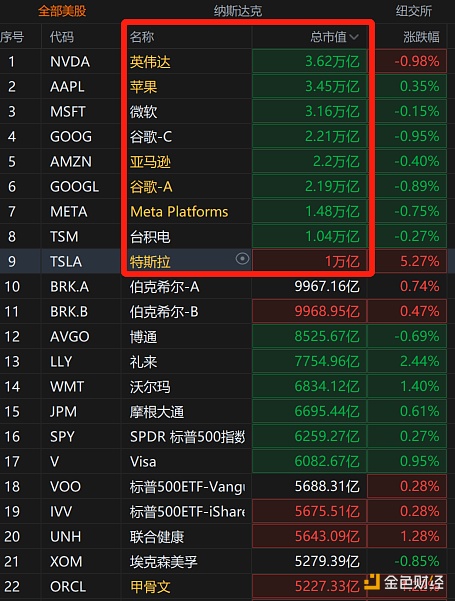Open the 伯克希尔-A stock name

point(164,287)
